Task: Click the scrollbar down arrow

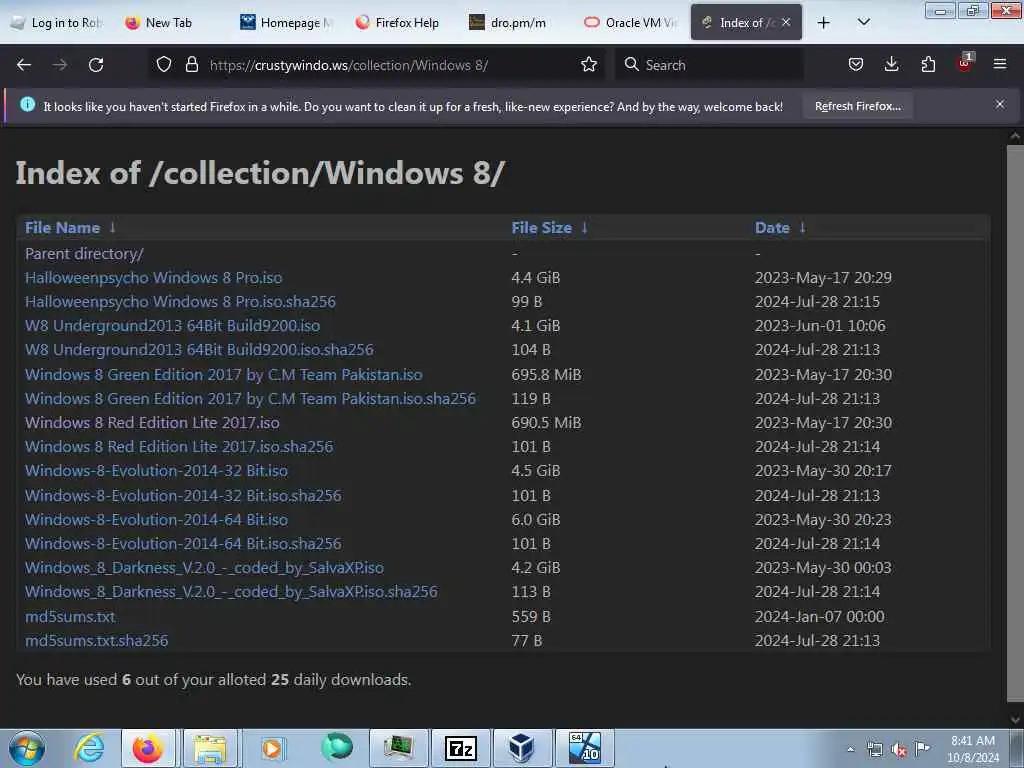Action: pyautogui.click(x=1015, y=719)
